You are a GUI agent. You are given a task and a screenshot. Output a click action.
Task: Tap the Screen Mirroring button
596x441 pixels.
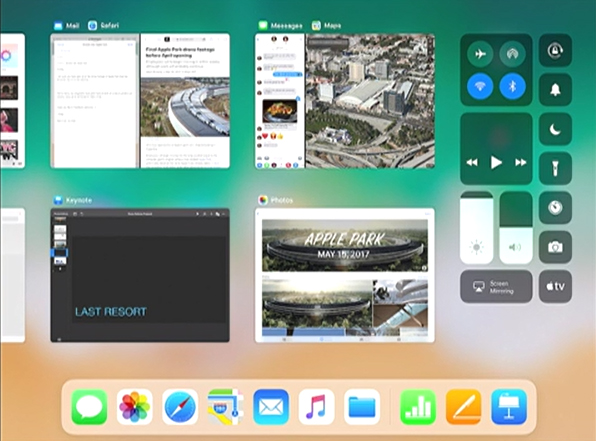(x=496, y=286)
